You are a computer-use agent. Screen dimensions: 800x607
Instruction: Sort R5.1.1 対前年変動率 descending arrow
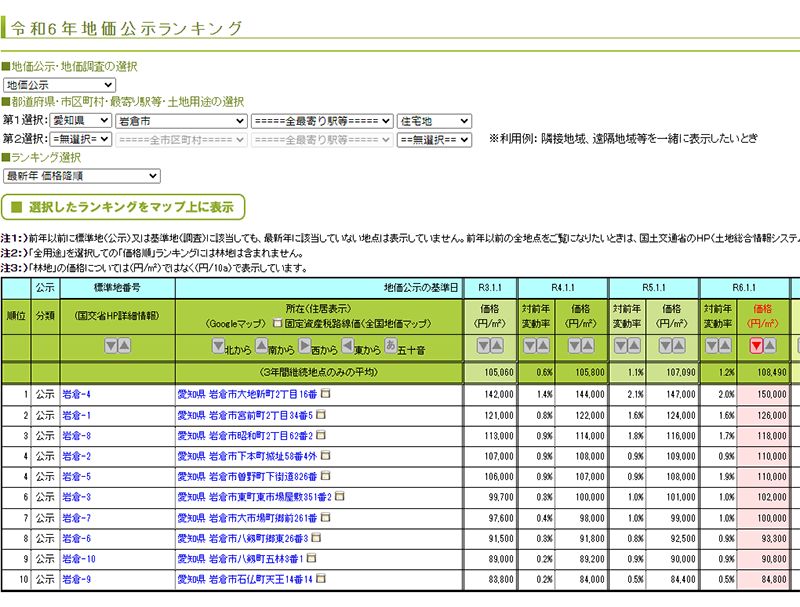(621, 346)
